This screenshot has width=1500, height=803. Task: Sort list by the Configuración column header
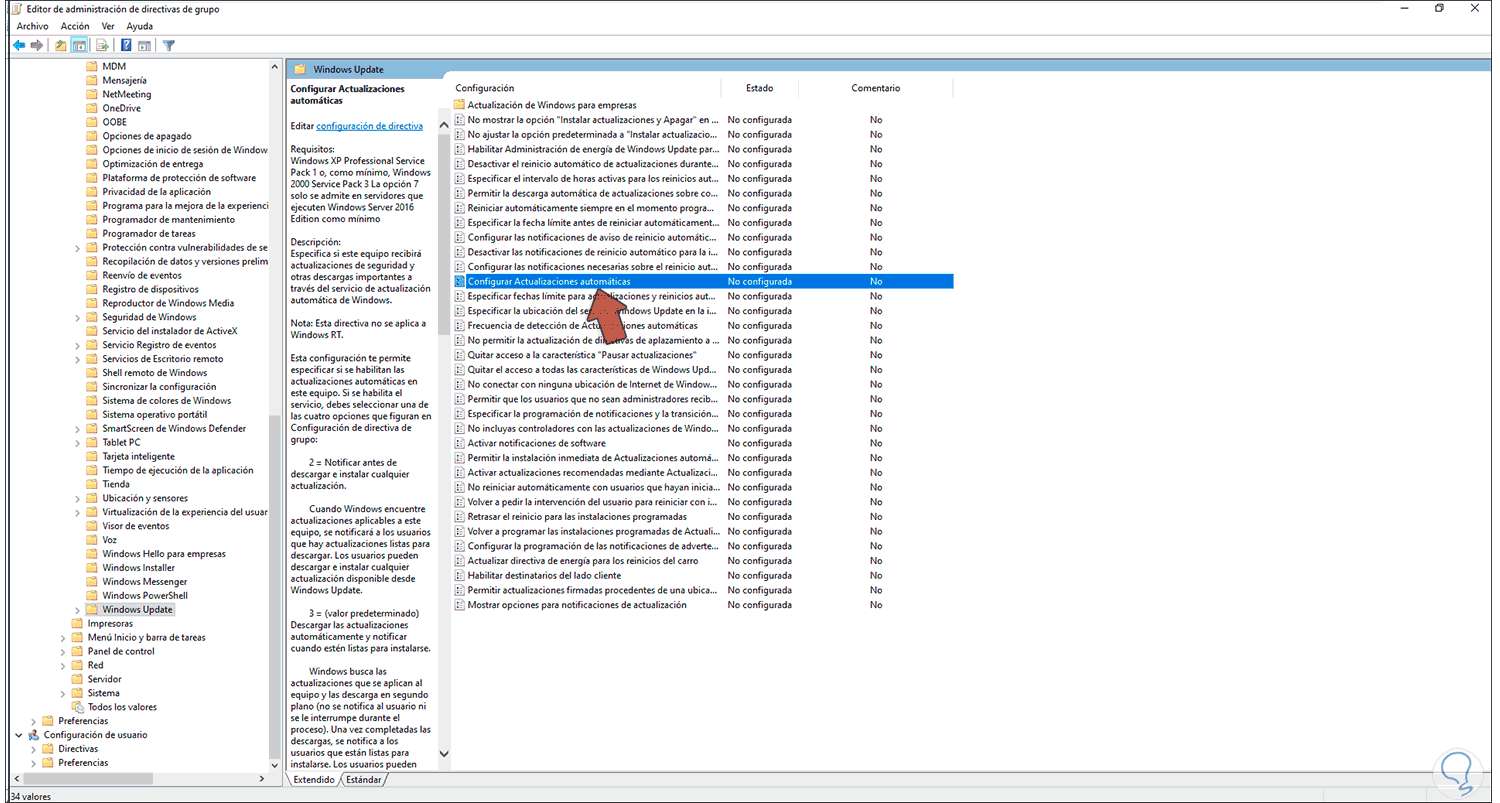(585, 88)
